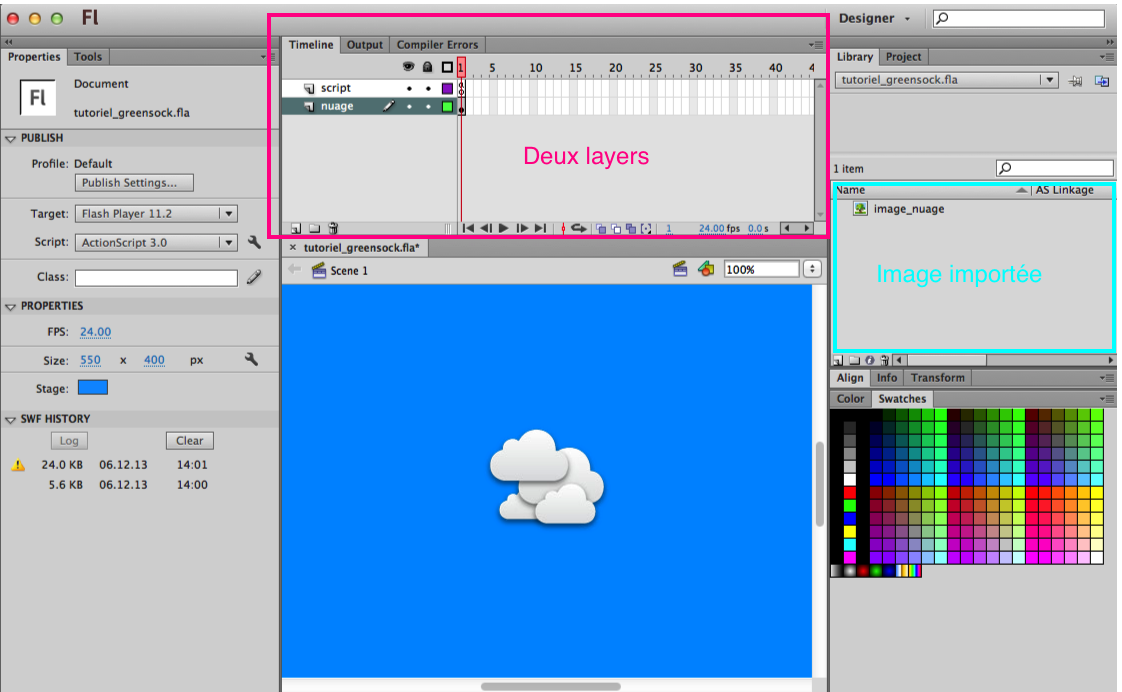1122x692 pixels.
Task: Switch to the Tools tab
Action: pyautogui.click(x=87, y=57)
